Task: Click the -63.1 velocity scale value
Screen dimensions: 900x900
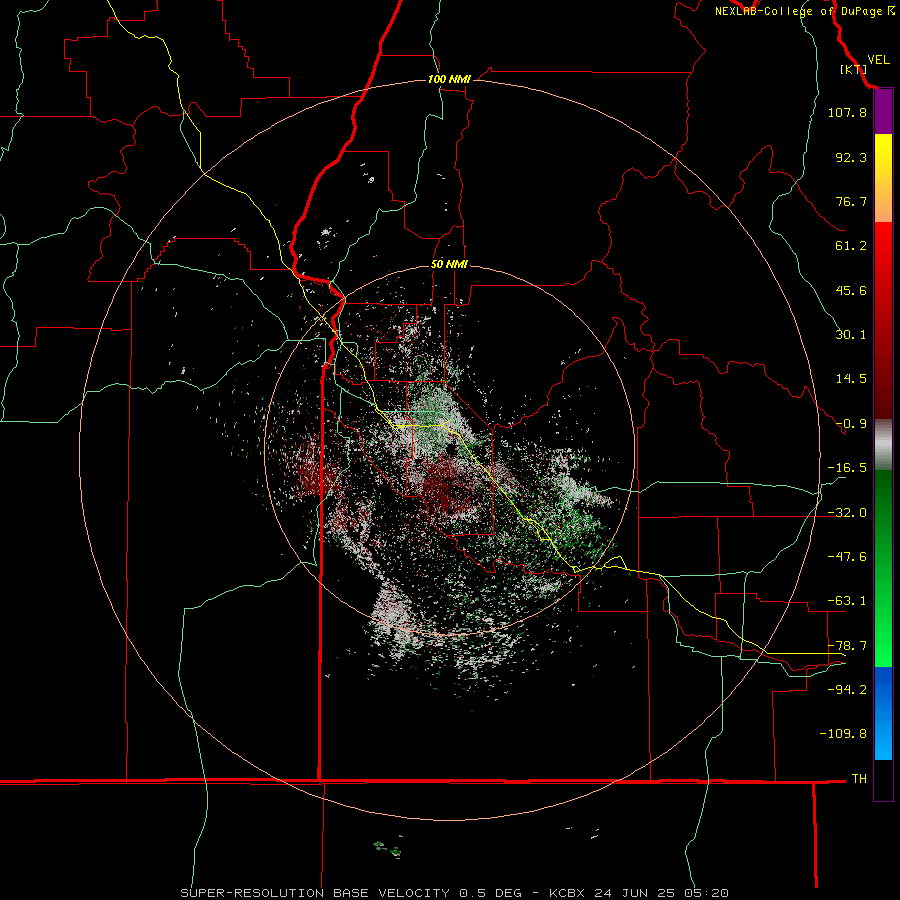Action: 847,601
